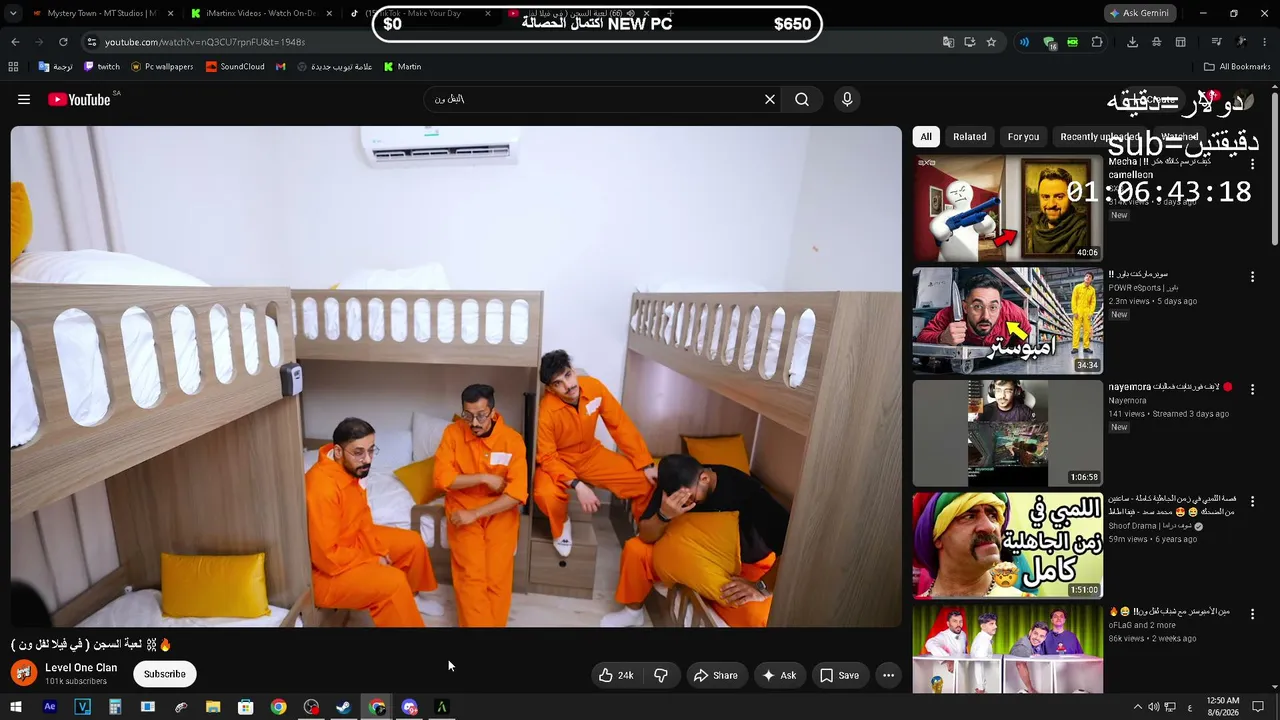Screen dimensions: 1280x720
Task: Reload the current page
Action: [63, 42]
